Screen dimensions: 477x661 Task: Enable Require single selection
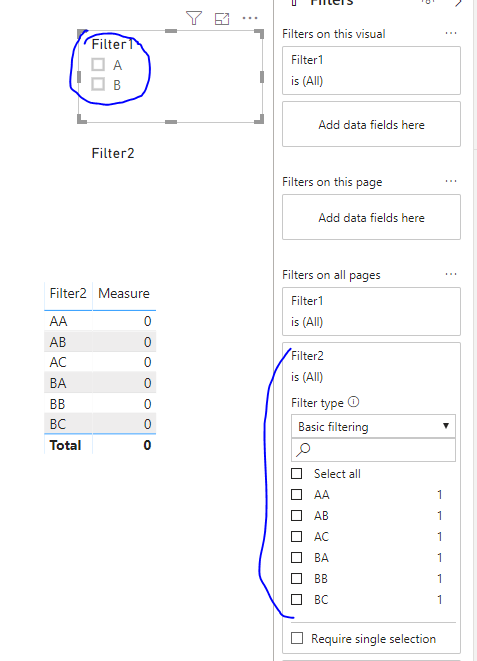tap(297, 638)
